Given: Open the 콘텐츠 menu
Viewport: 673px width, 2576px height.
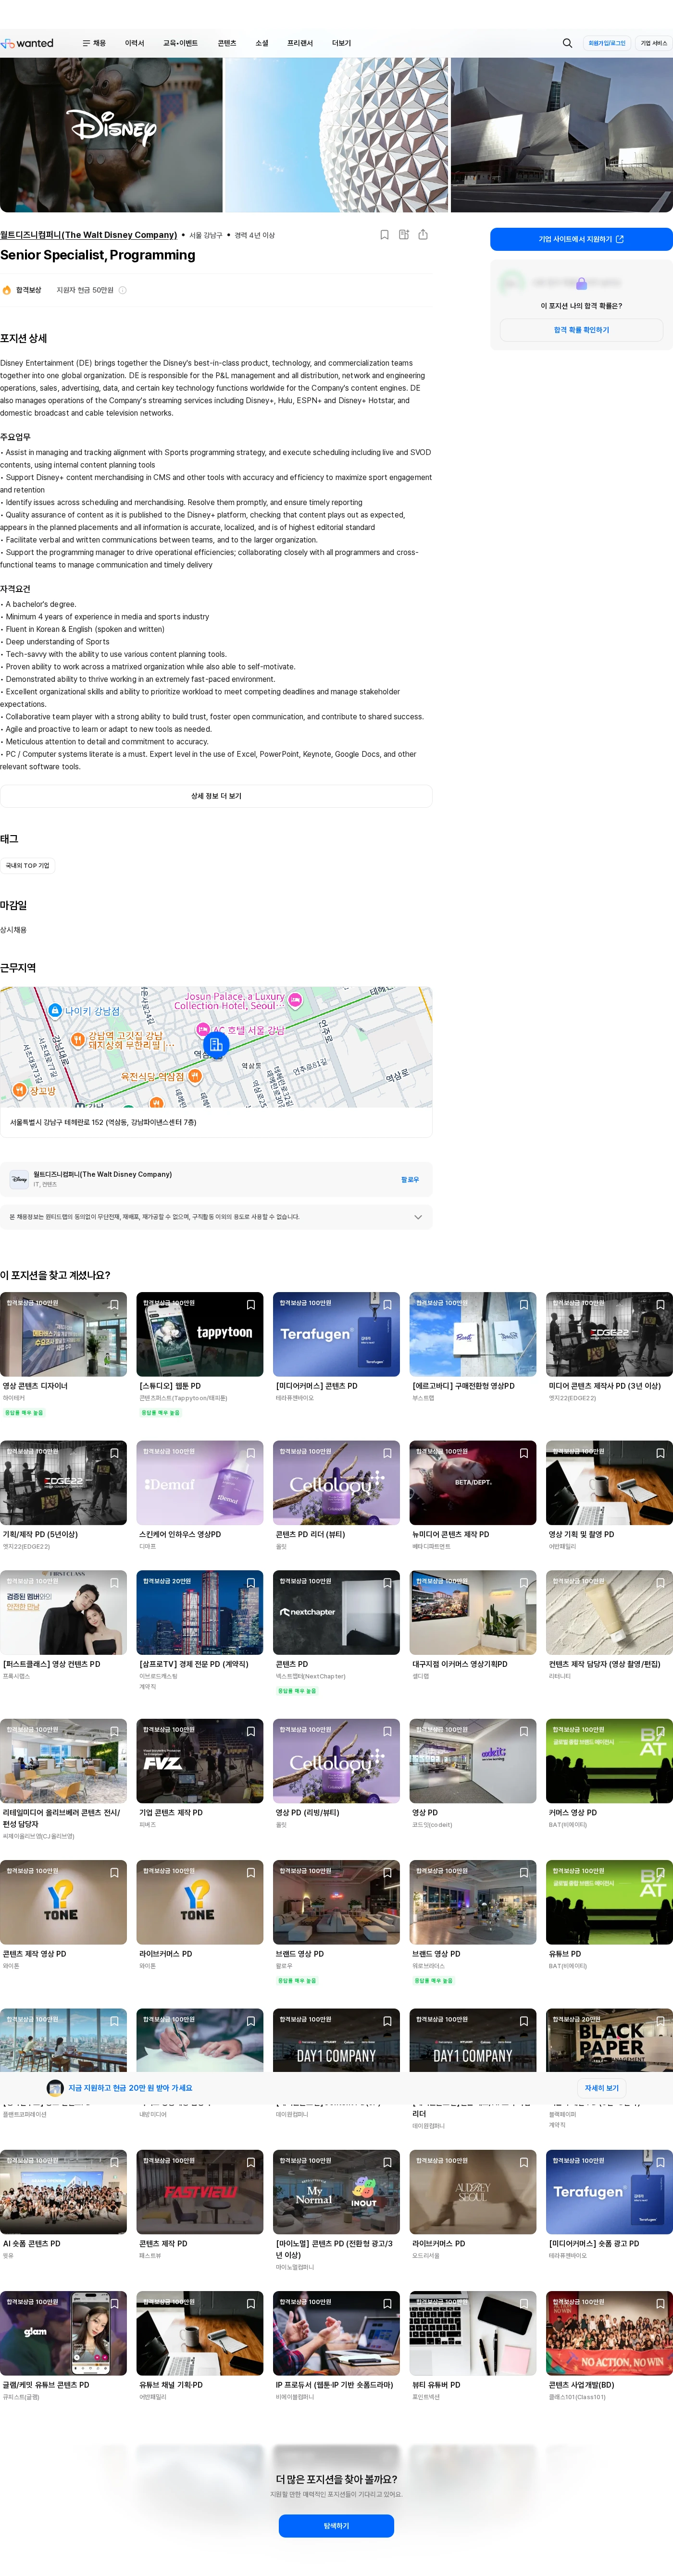Looking at the screenshot, I should tap(227, 43).
